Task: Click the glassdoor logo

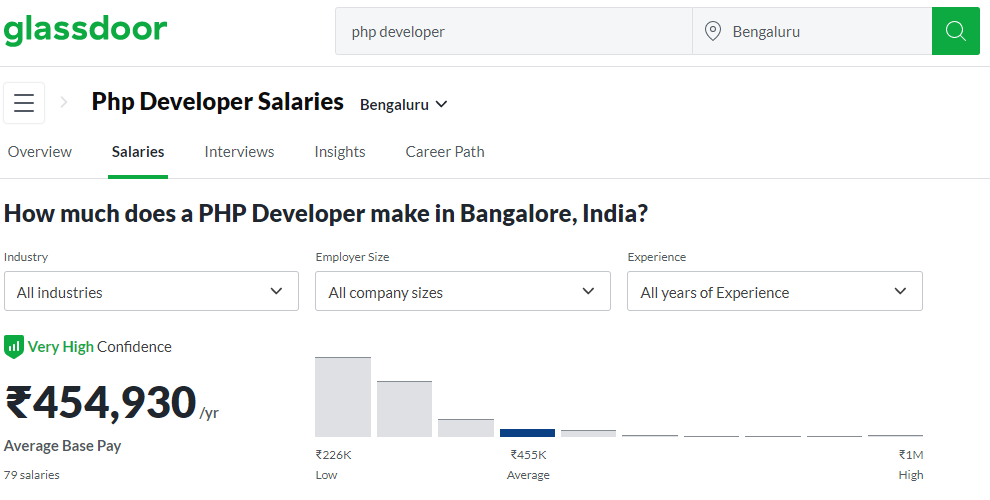Action: 85,30
